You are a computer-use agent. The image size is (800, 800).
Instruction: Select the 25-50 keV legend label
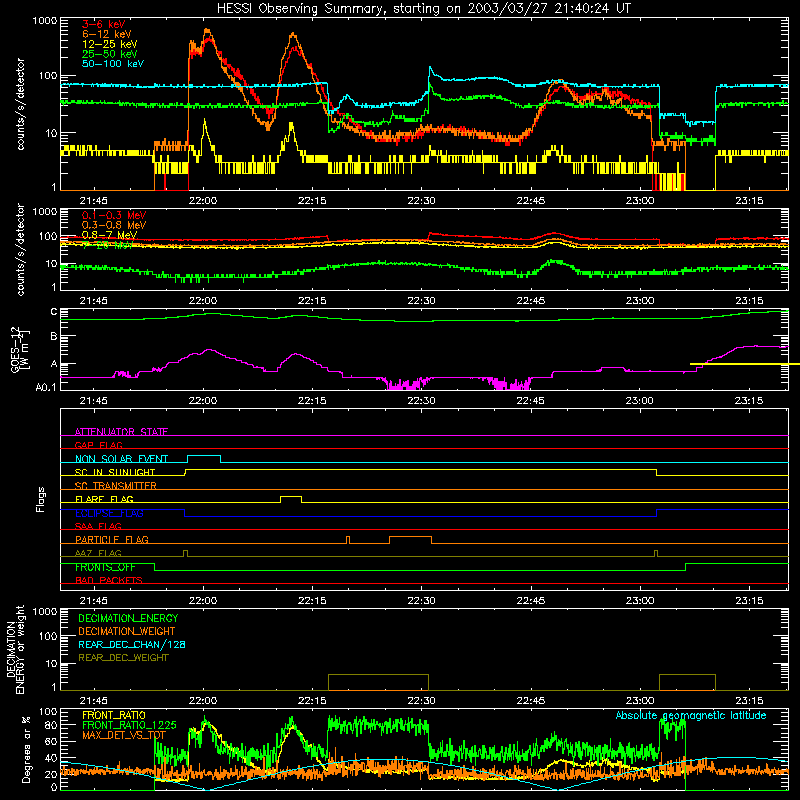coord(110,54)
